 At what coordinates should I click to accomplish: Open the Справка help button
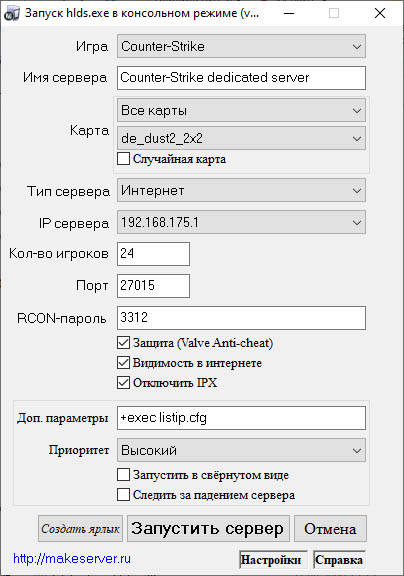(339, 560)
